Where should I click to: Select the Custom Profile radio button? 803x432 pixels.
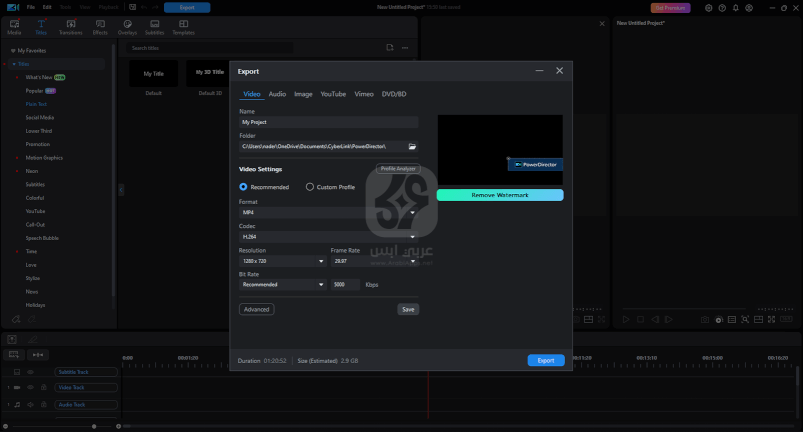click(x=310, y=187)
